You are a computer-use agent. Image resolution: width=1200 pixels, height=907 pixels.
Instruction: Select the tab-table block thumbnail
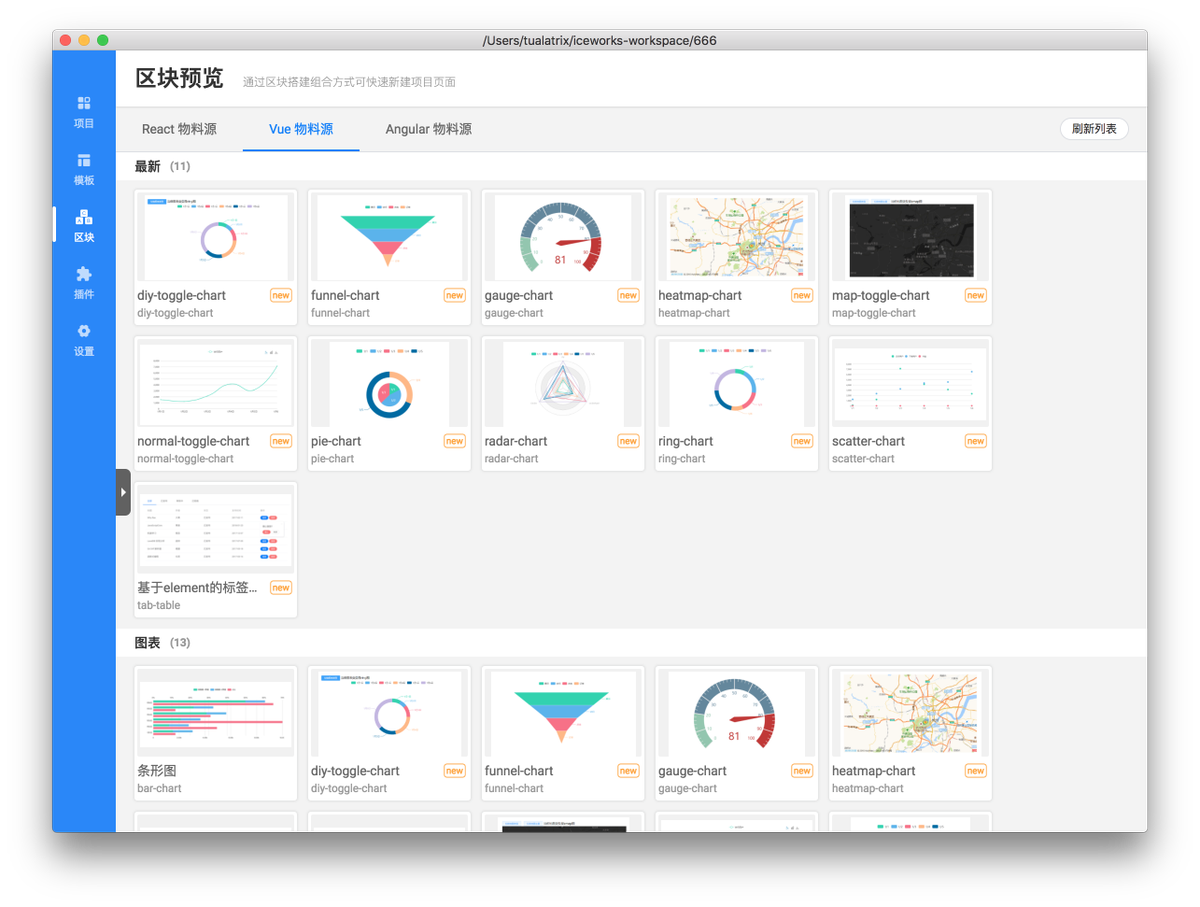(216, 530)
